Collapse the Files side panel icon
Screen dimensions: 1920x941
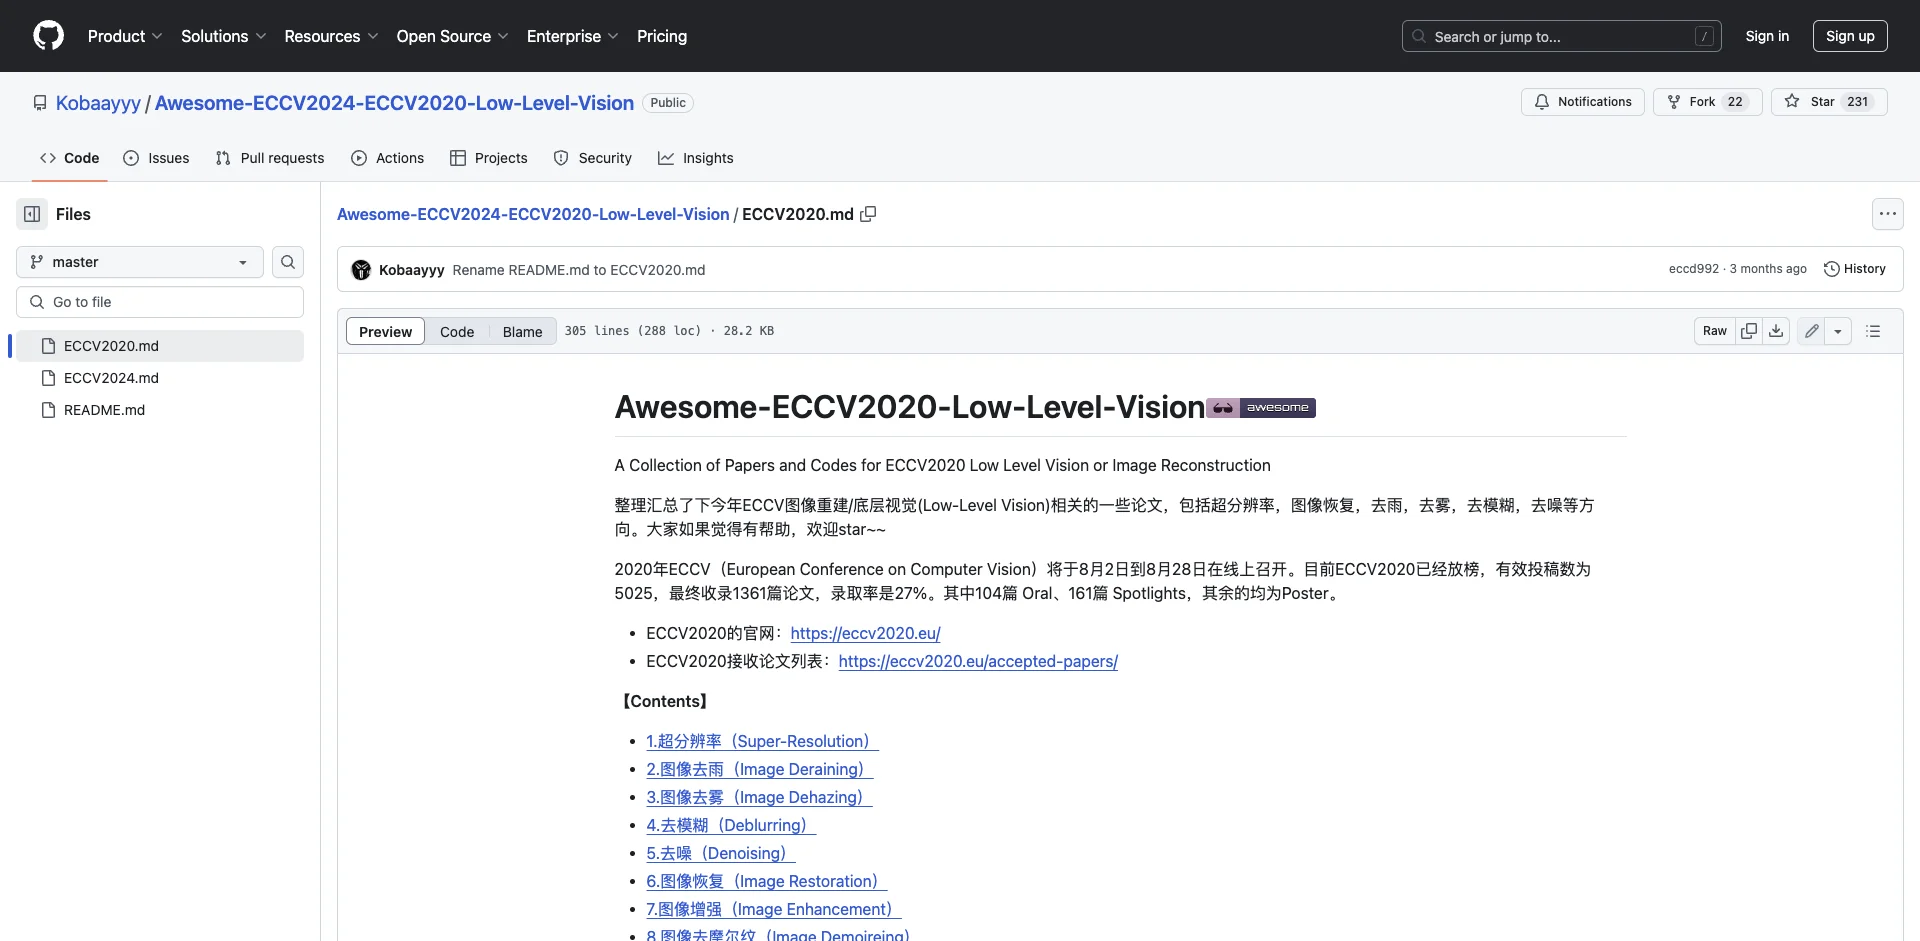pyautogui.click(x=32, y=214)
